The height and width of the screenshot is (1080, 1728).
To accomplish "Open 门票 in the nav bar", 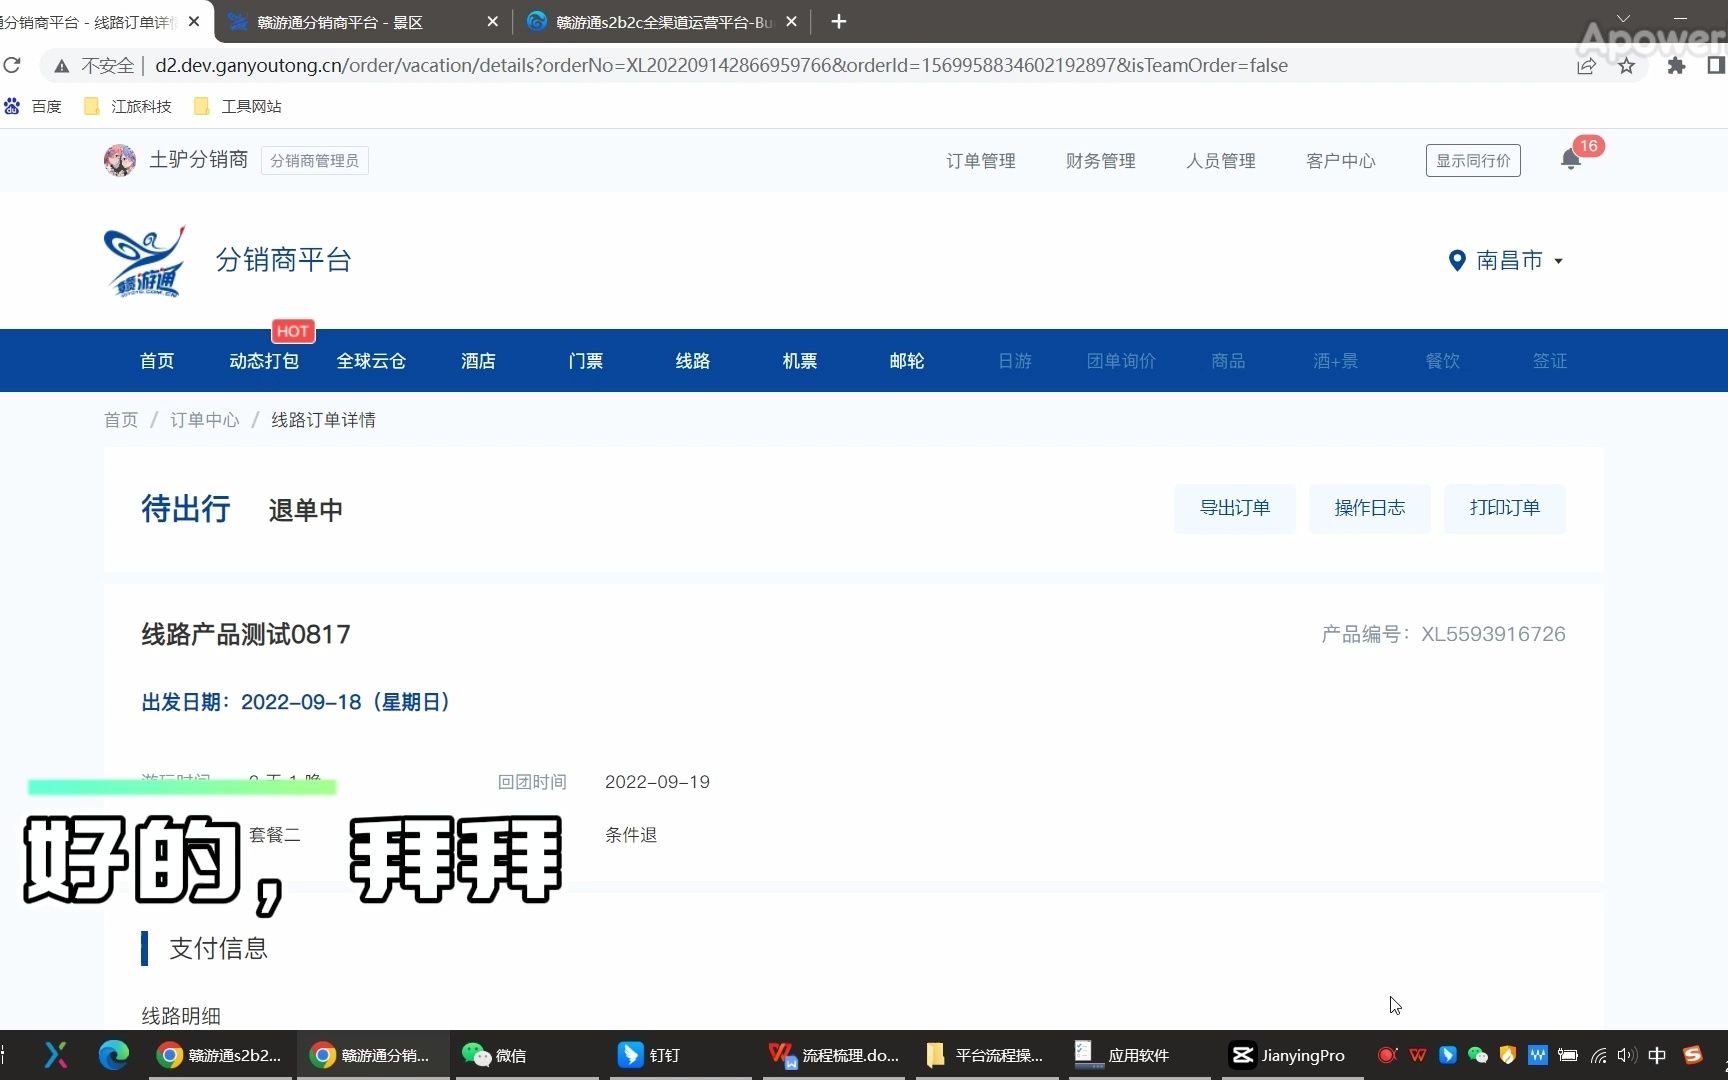I will click(x=585, y=361).
